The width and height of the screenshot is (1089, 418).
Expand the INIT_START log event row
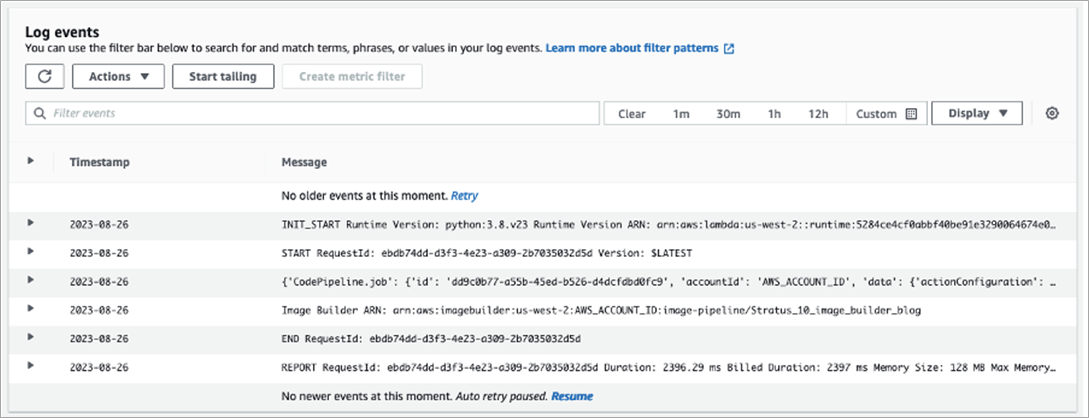click(31, 223)
